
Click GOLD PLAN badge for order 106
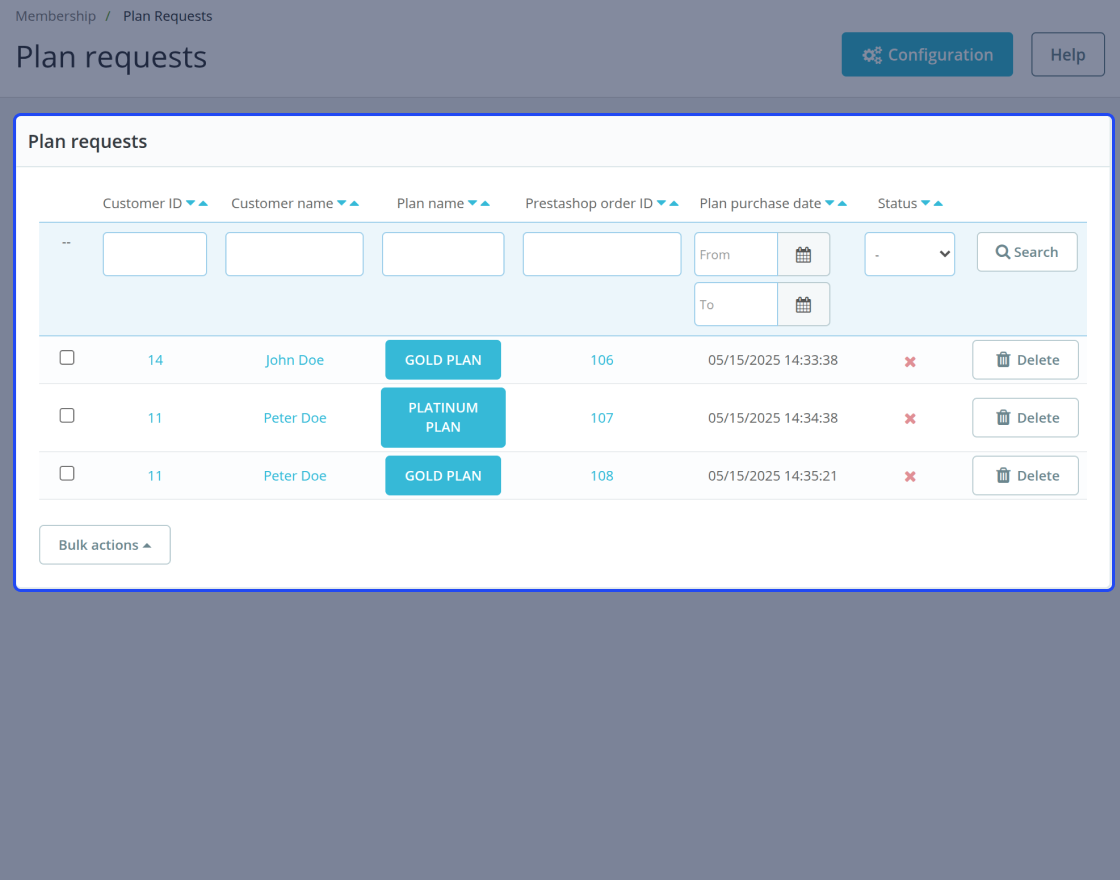pyautogui.click(x=443, y=360)
